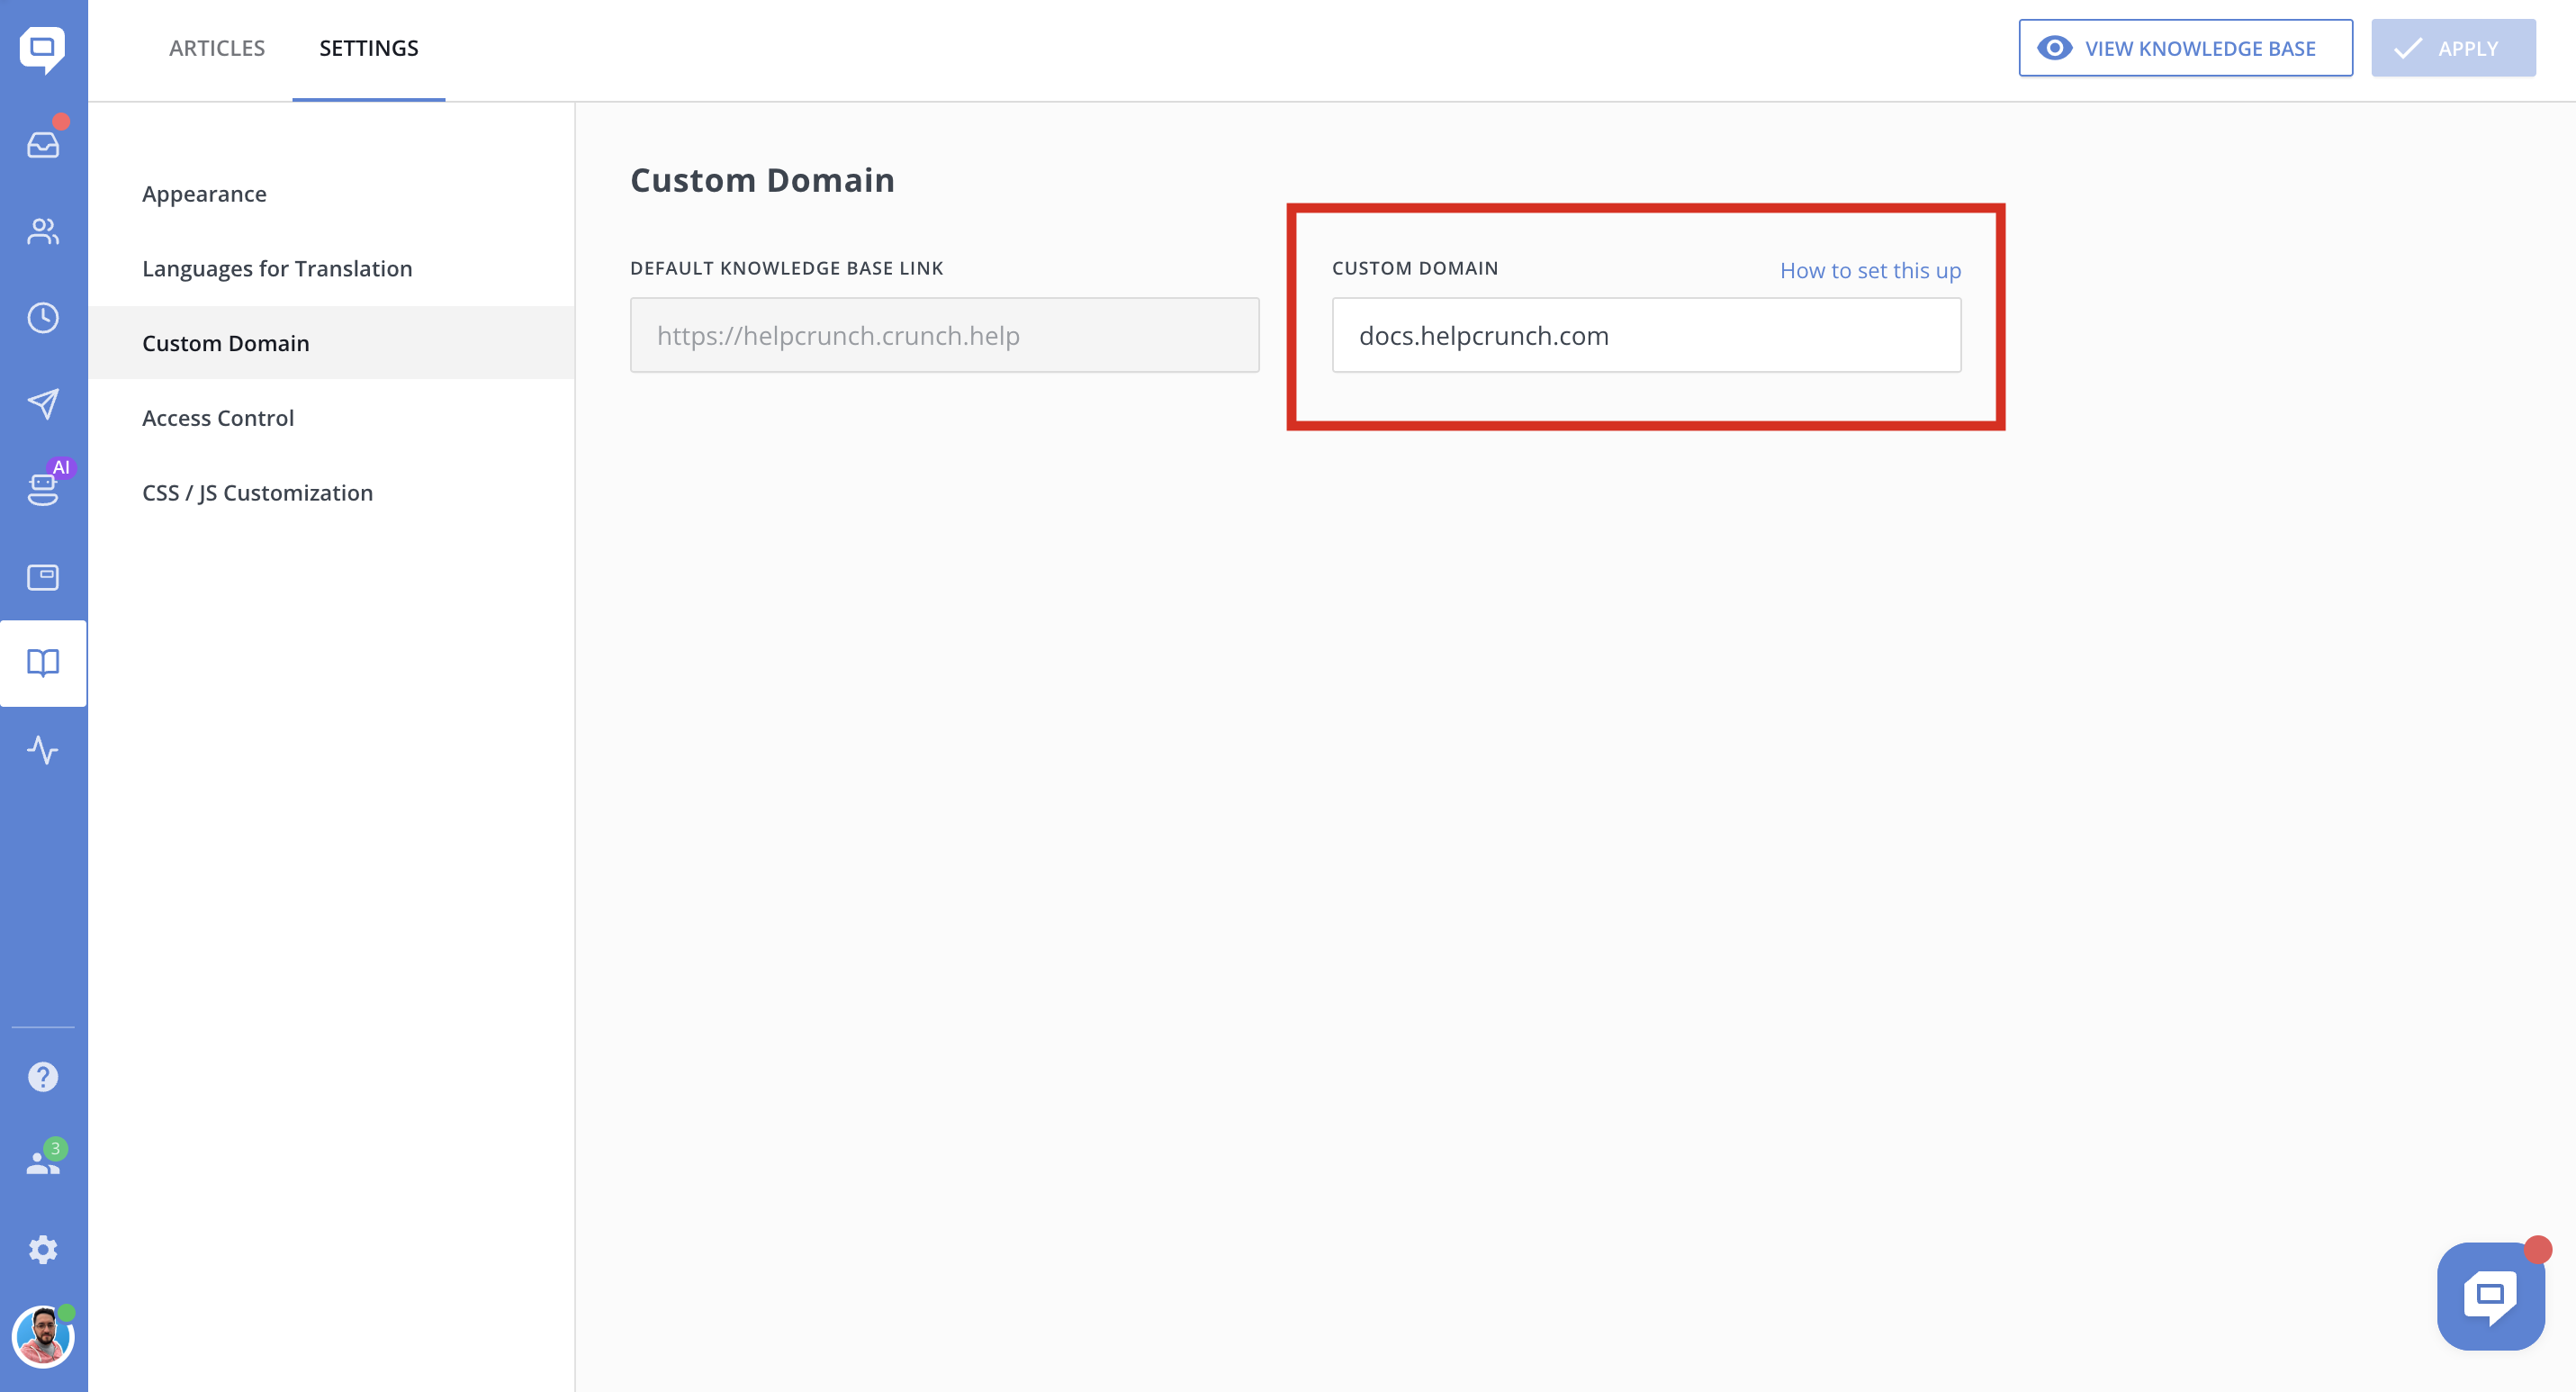Screen dimensions: 2576x1392
Task: Select the Settings tab
Action: coord(368,48)
